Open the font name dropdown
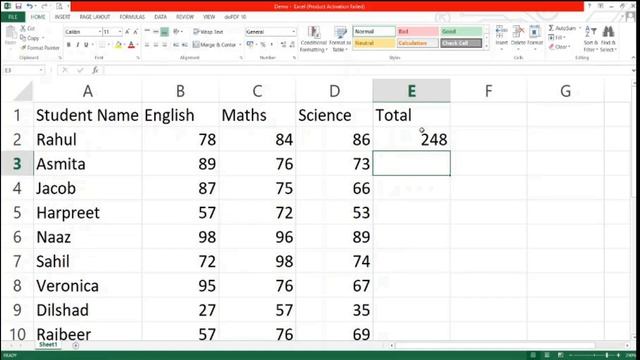This screenshot has height=360, width=640. click(99, 32)
